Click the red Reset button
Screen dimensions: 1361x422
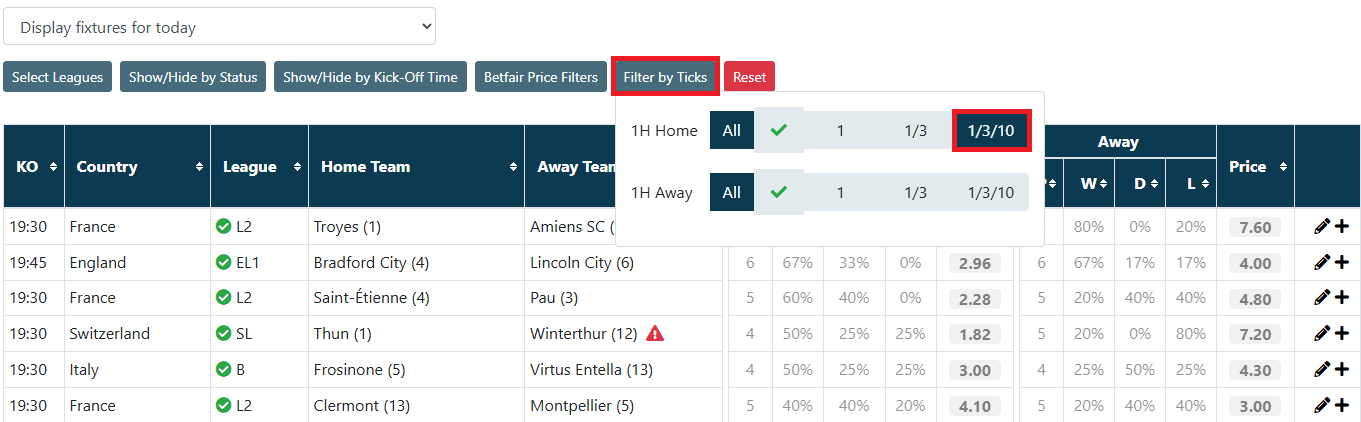749,77
